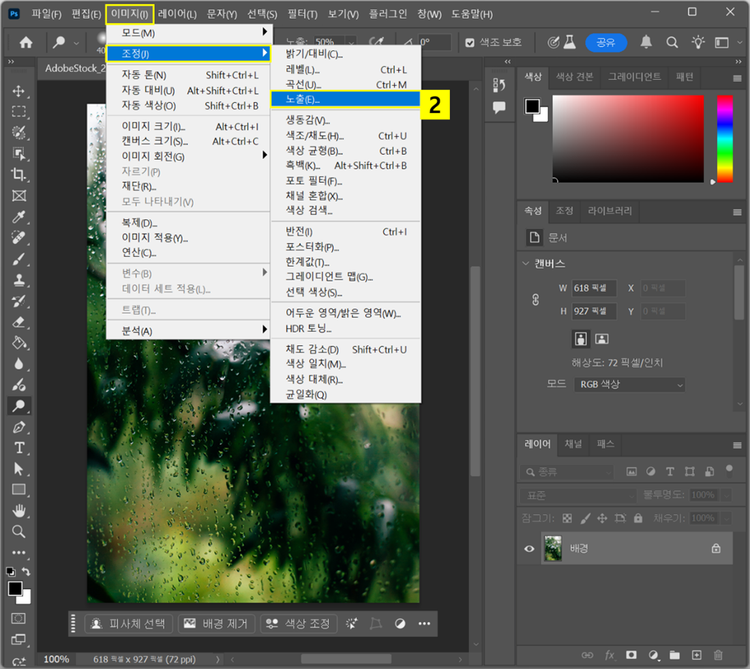Select the Crop tool
The width and height of the screenshot is (750, 669).
pyautogui.click(x=18, y=175)
